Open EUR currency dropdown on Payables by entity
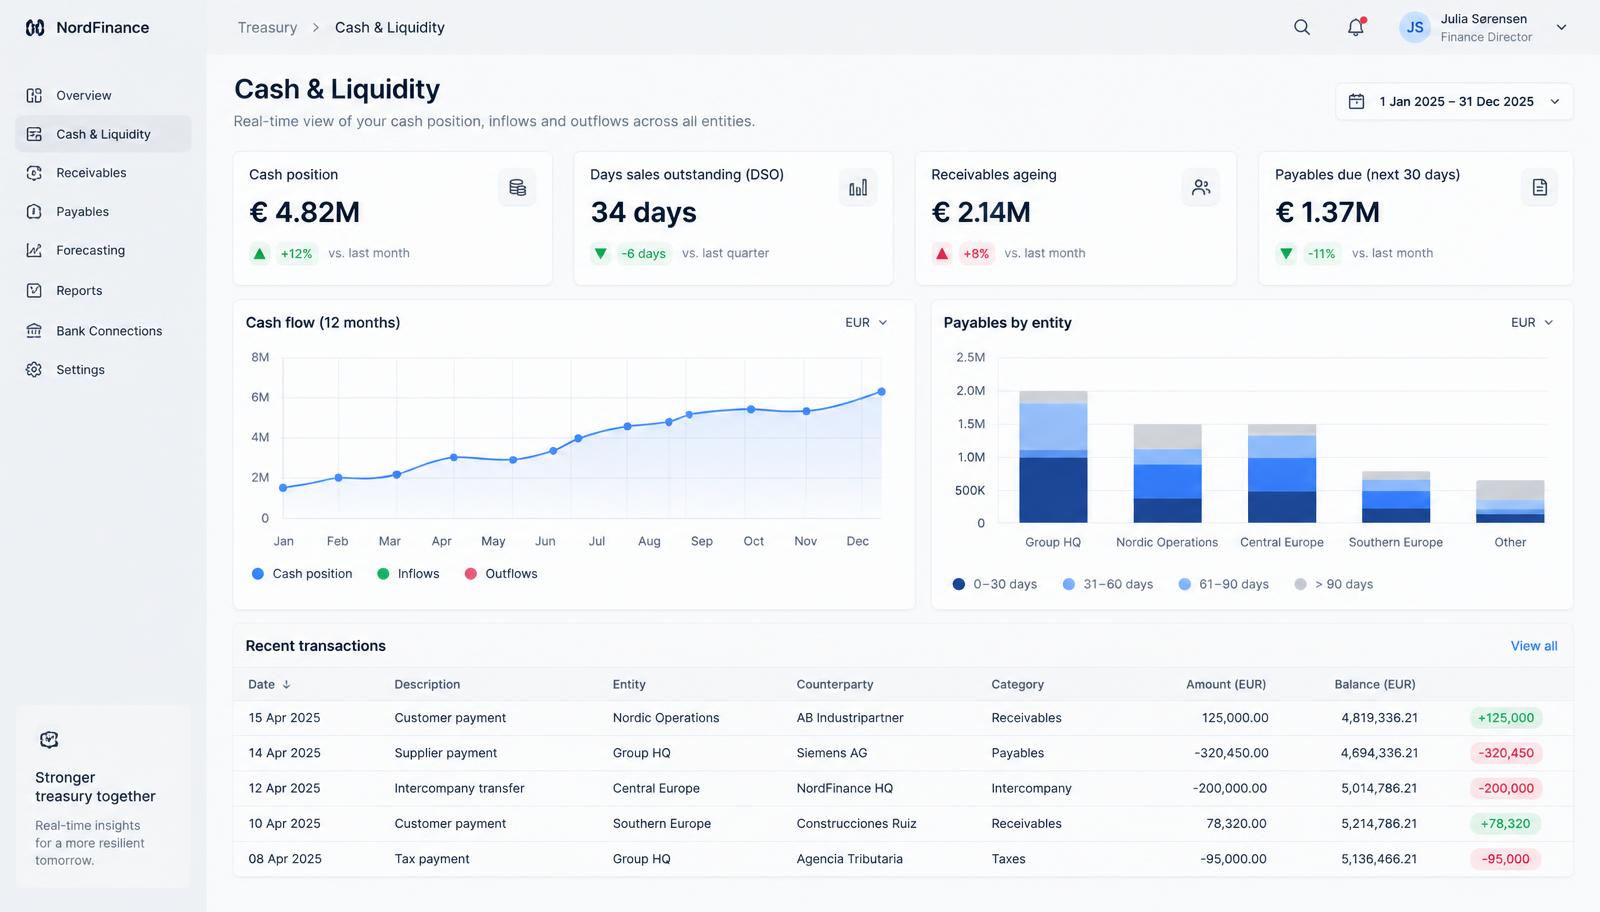 tap(1532, 323)
